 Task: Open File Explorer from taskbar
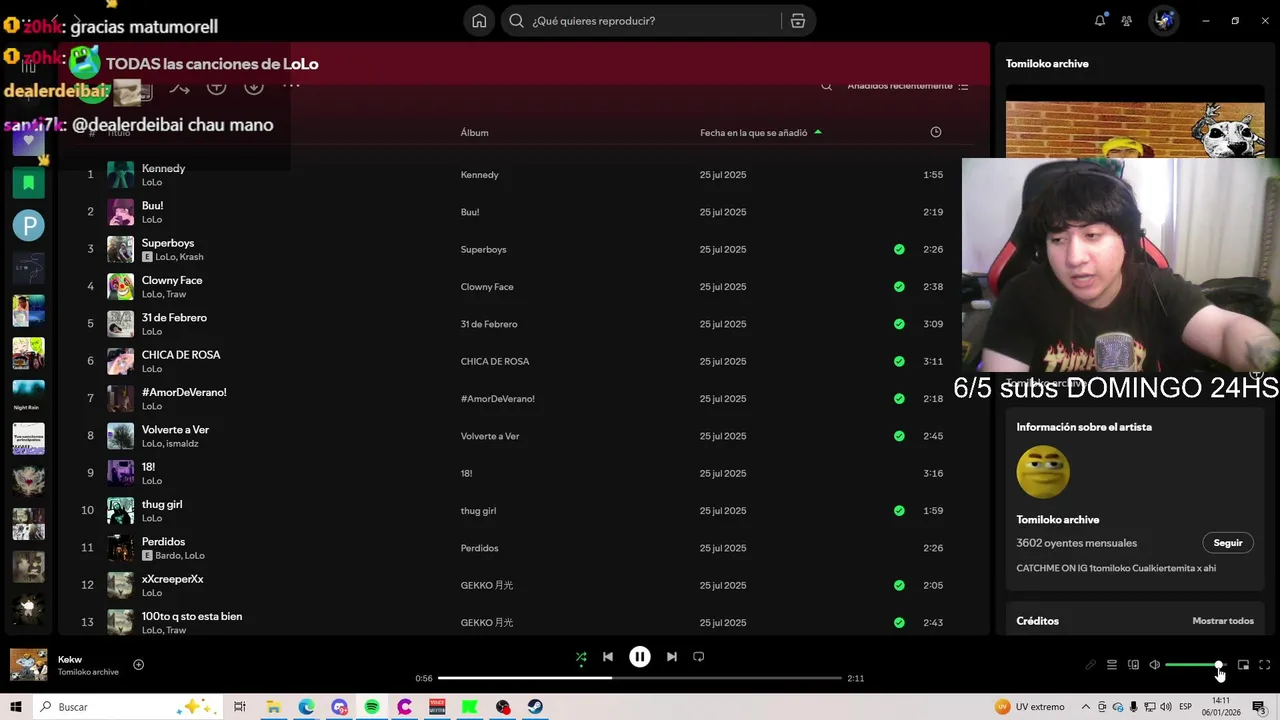273,707
